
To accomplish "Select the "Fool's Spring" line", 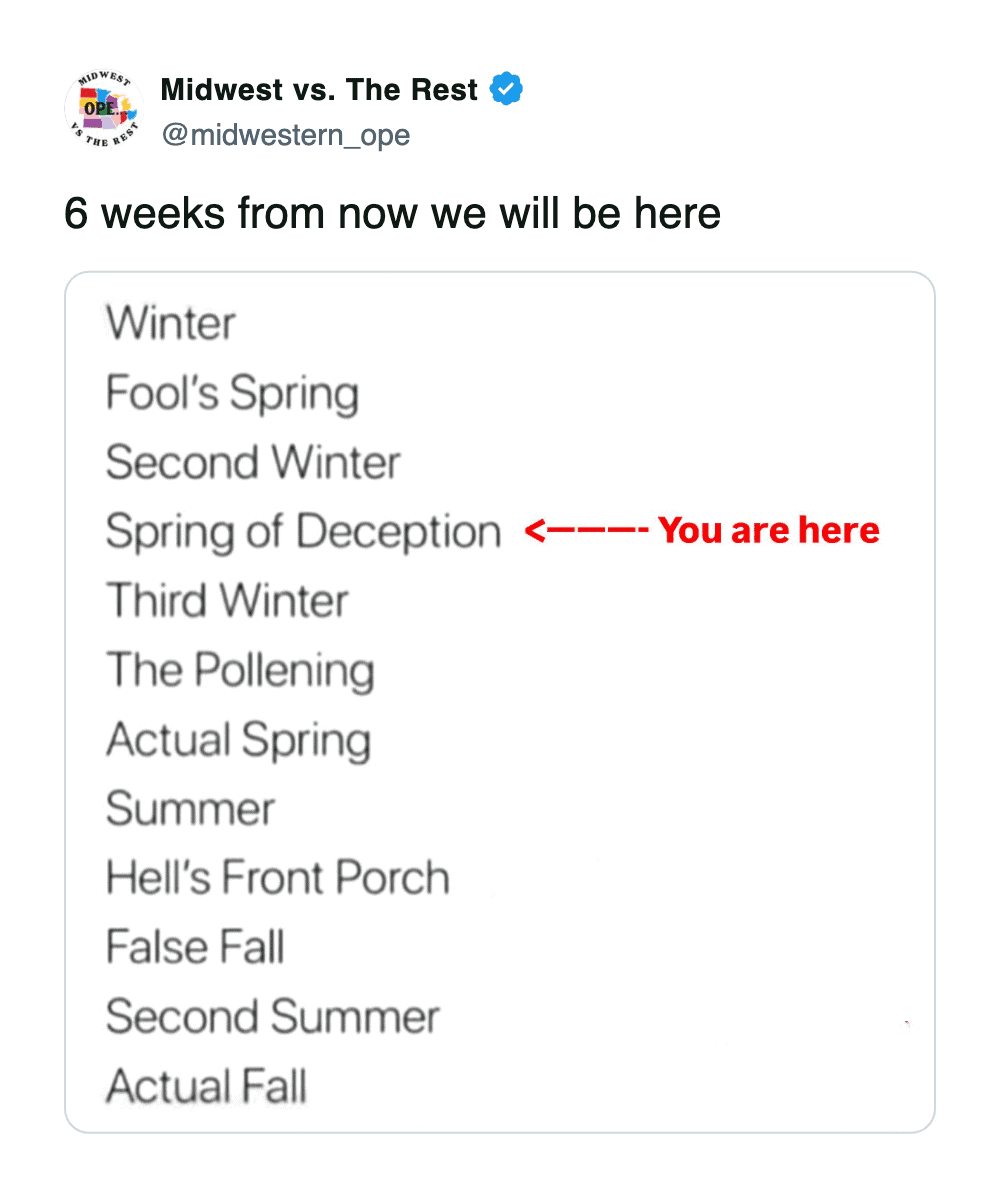I will click(232, 392).
